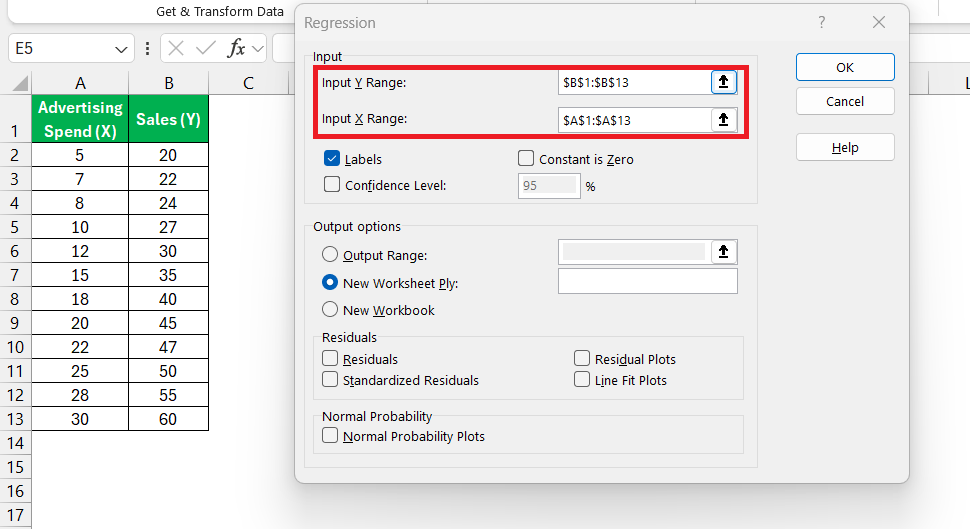Select New Worksheet Ply radio button
This screenshot has height=529, width=970.
click(x=330, y=282)
